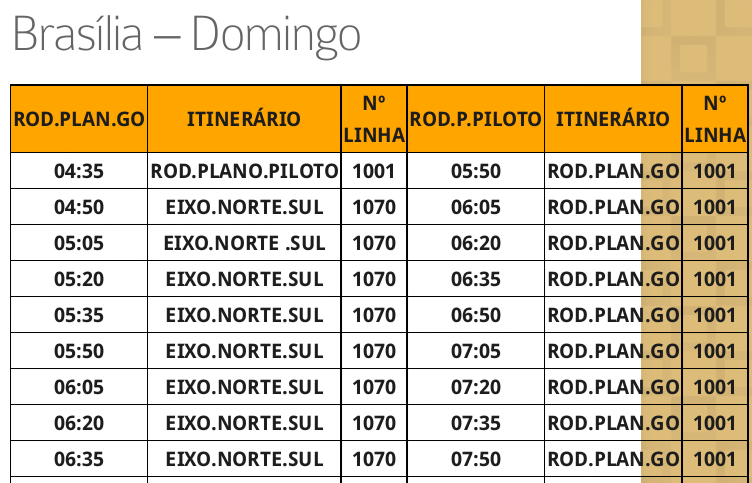
Task: Select the 05:35 departure time cell
Action: pos(79,315)
